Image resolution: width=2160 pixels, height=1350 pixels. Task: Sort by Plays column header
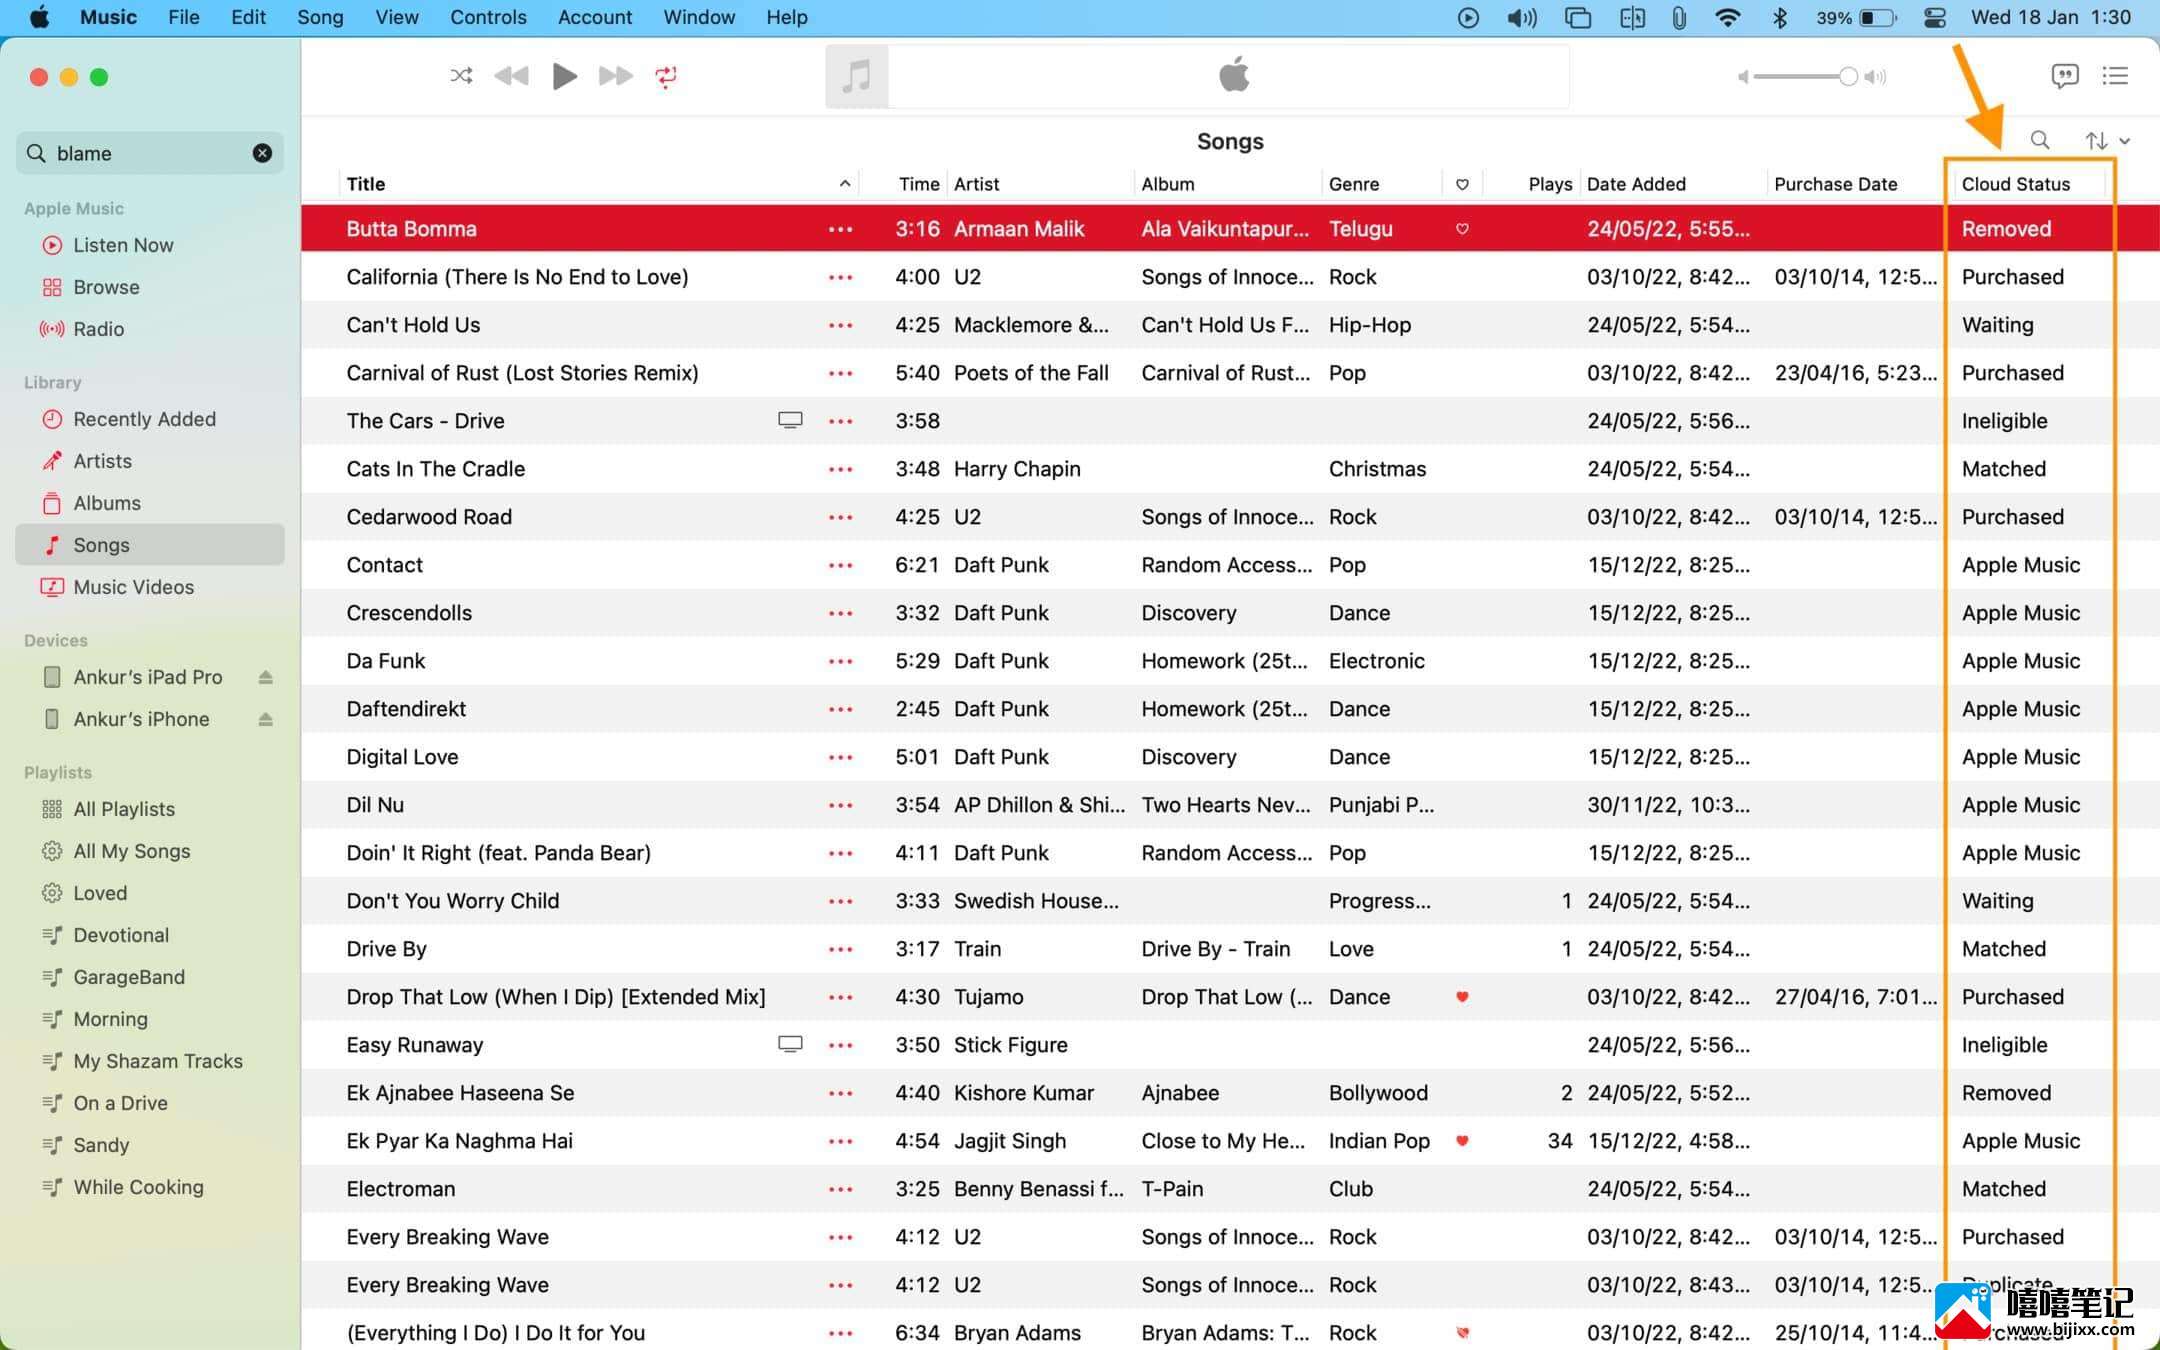(1531, 184)
